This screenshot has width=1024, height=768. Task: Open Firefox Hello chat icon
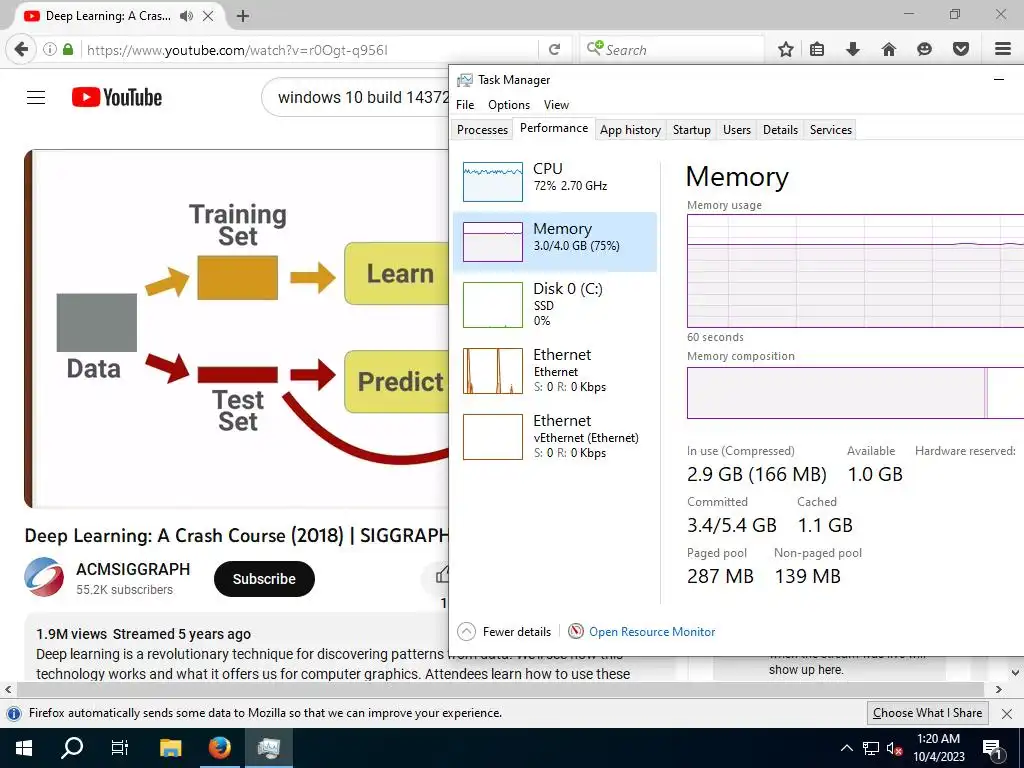pos(924,50)
